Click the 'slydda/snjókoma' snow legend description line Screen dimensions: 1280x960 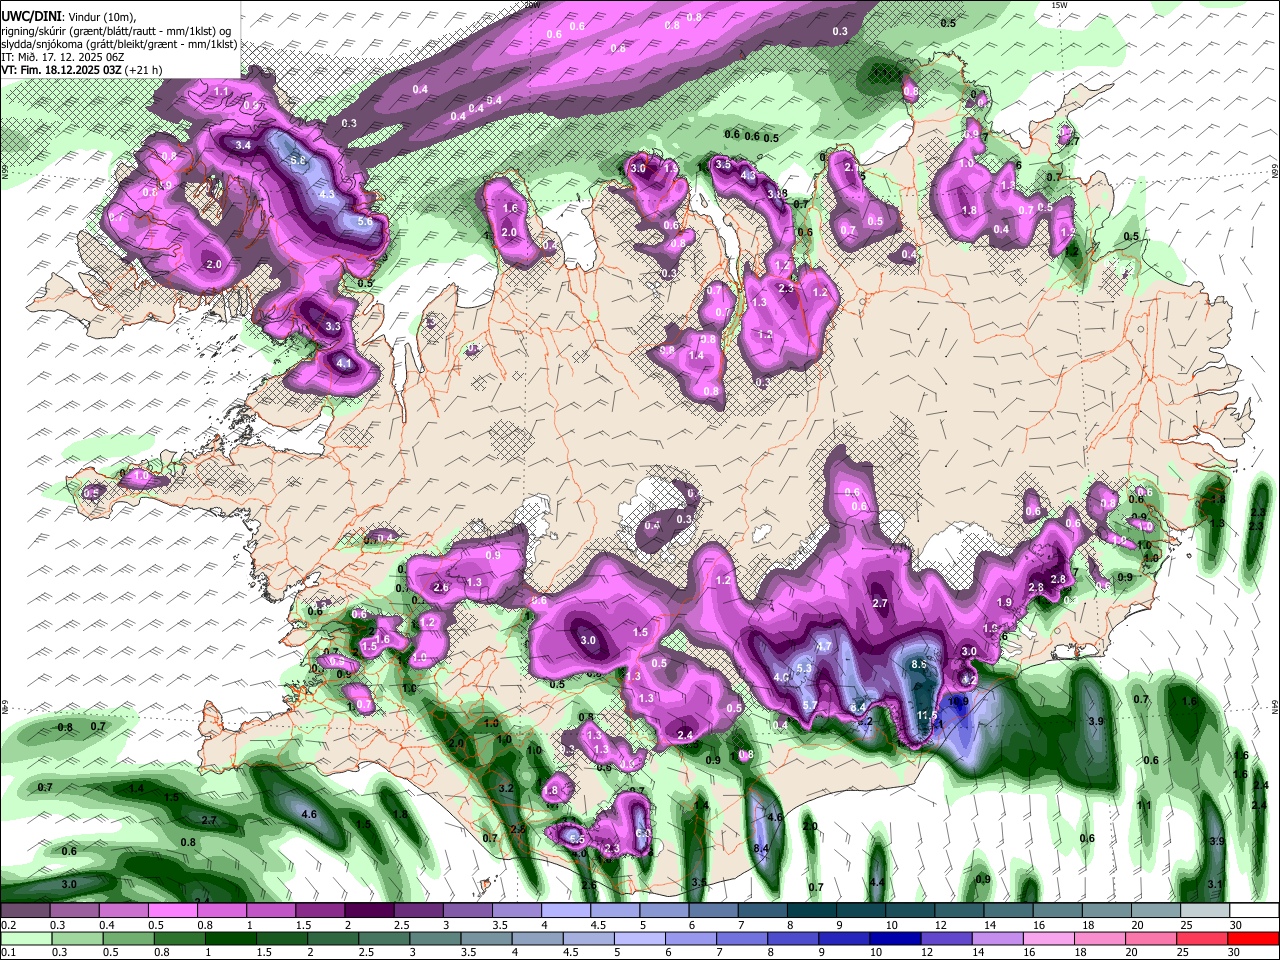click(x=120, y=44)
